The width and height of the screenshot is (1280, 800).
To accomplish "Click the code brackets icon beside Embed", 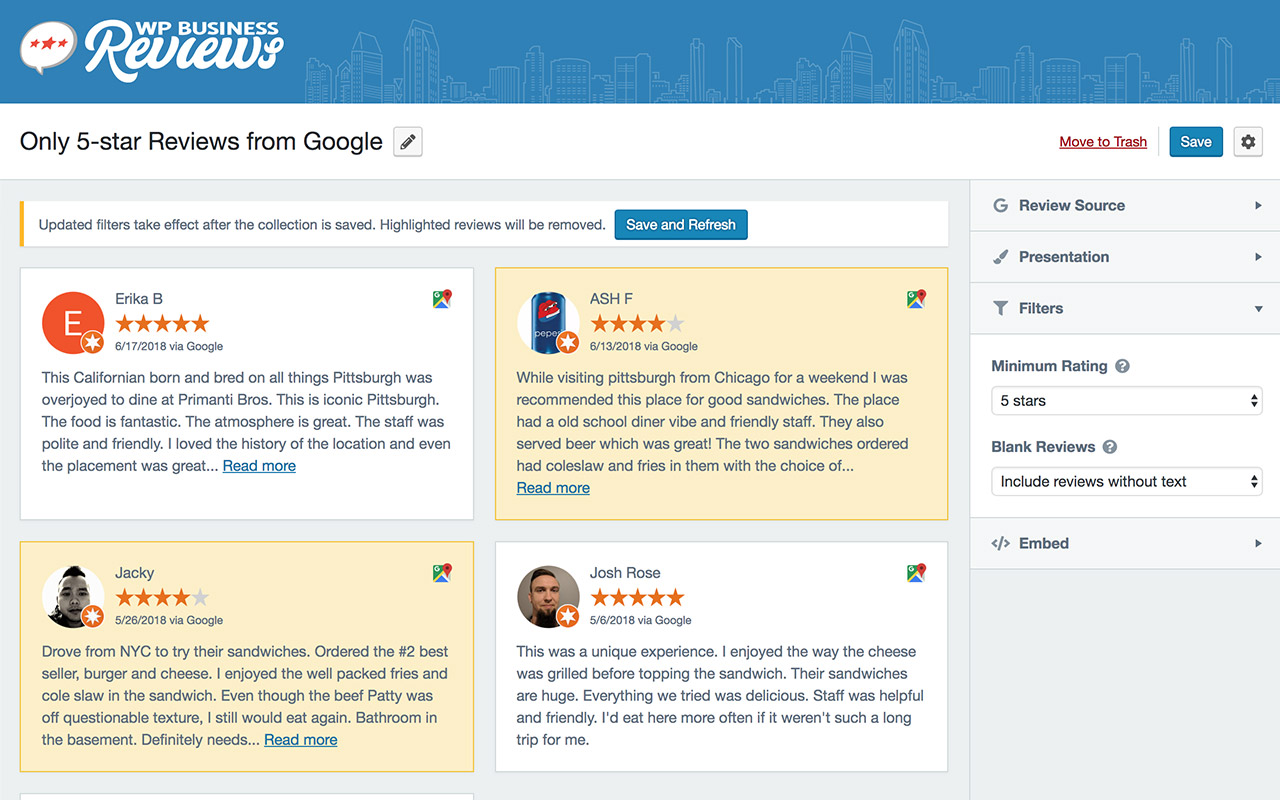I will coord(1000,543).
